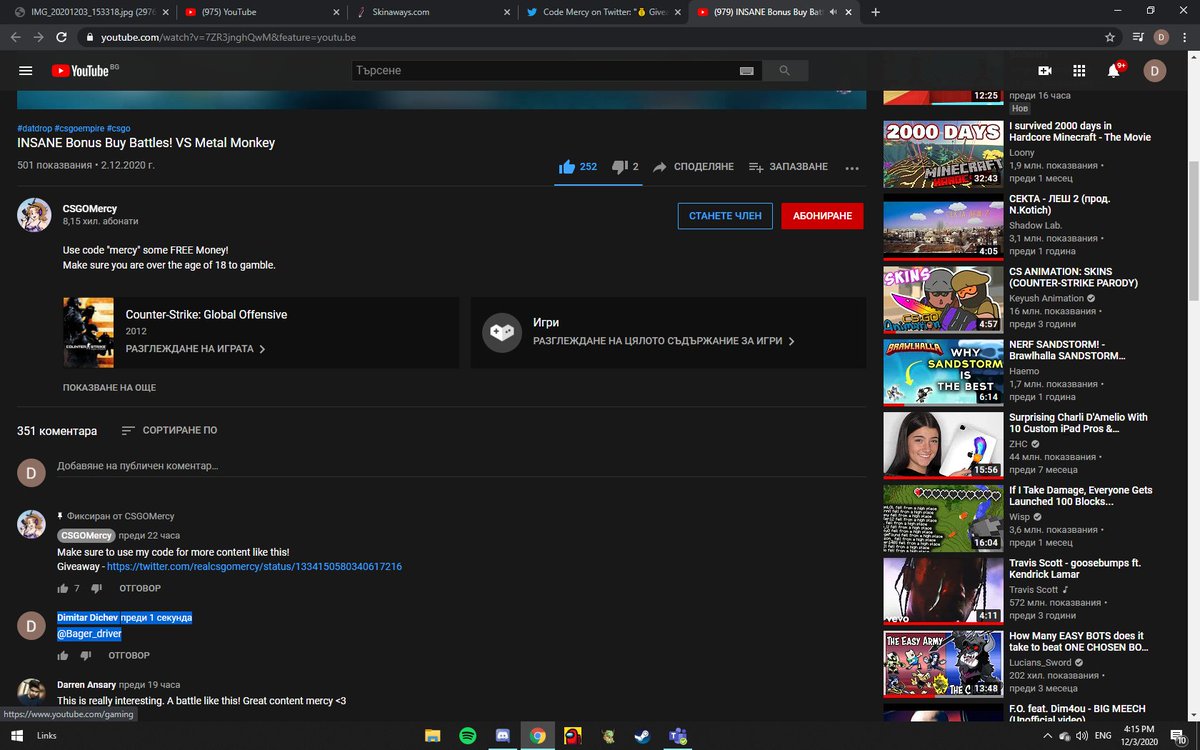
Task: Click the #datdrop hashtag
Action: point(34,128)
